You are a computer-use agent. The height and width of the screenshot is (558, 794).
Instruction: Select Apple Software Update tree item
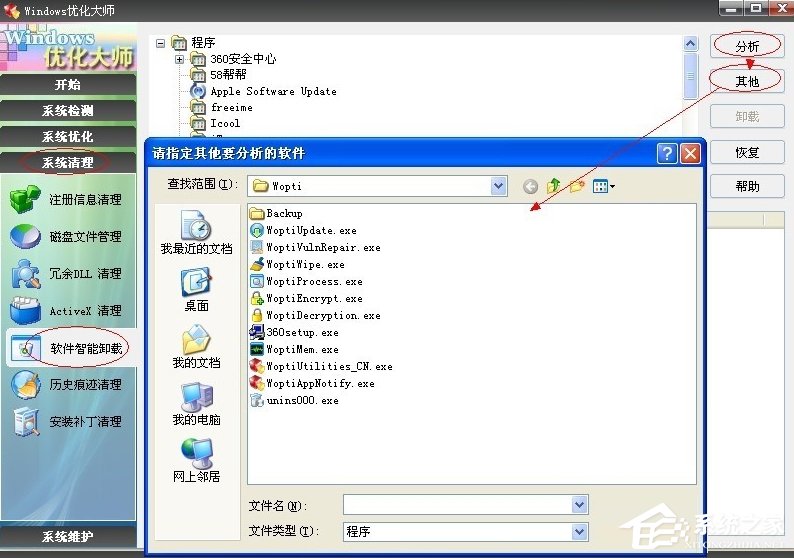[x=273, y=91]
